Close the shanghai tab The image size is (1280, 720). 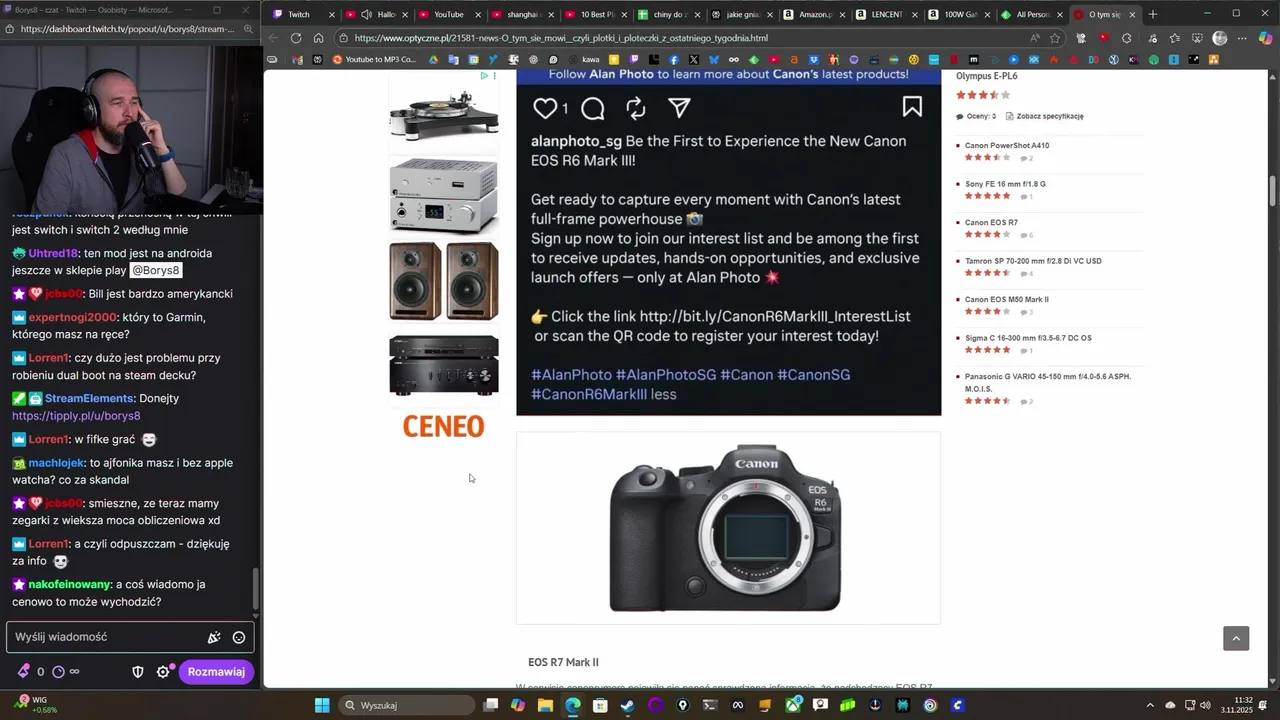pyautogui.click(x=551, y=14)
